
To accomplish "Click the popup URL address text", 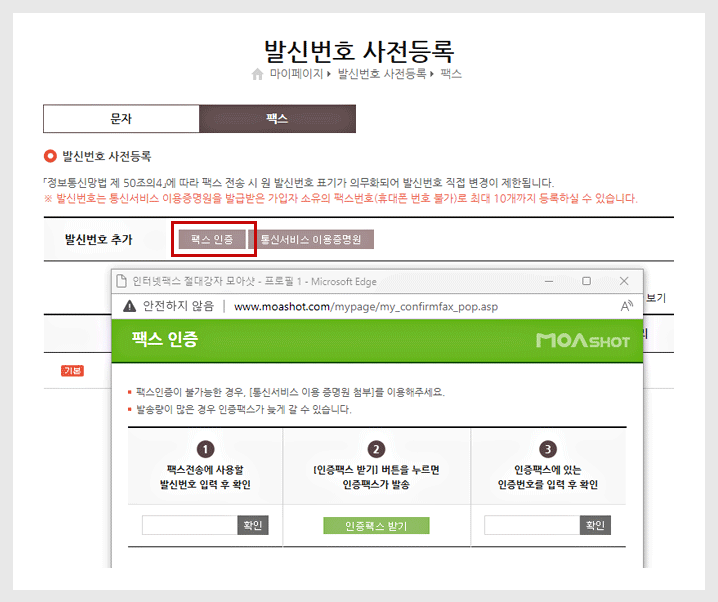I will [366, 307].
